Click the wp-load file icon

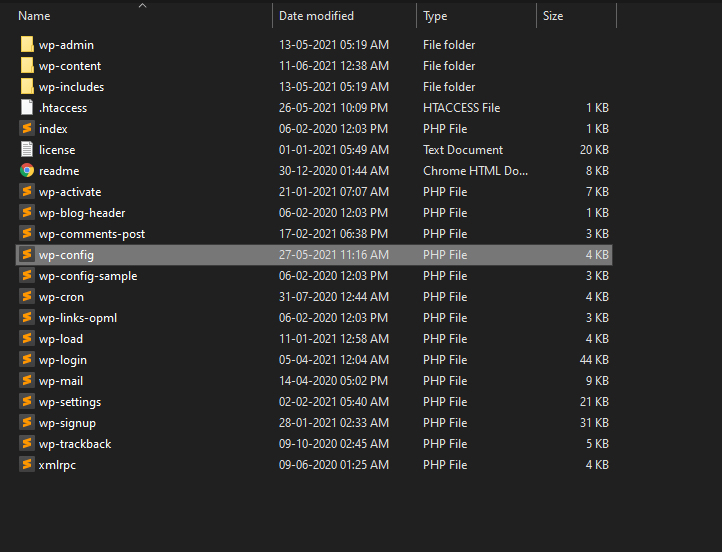click(27, 338)
